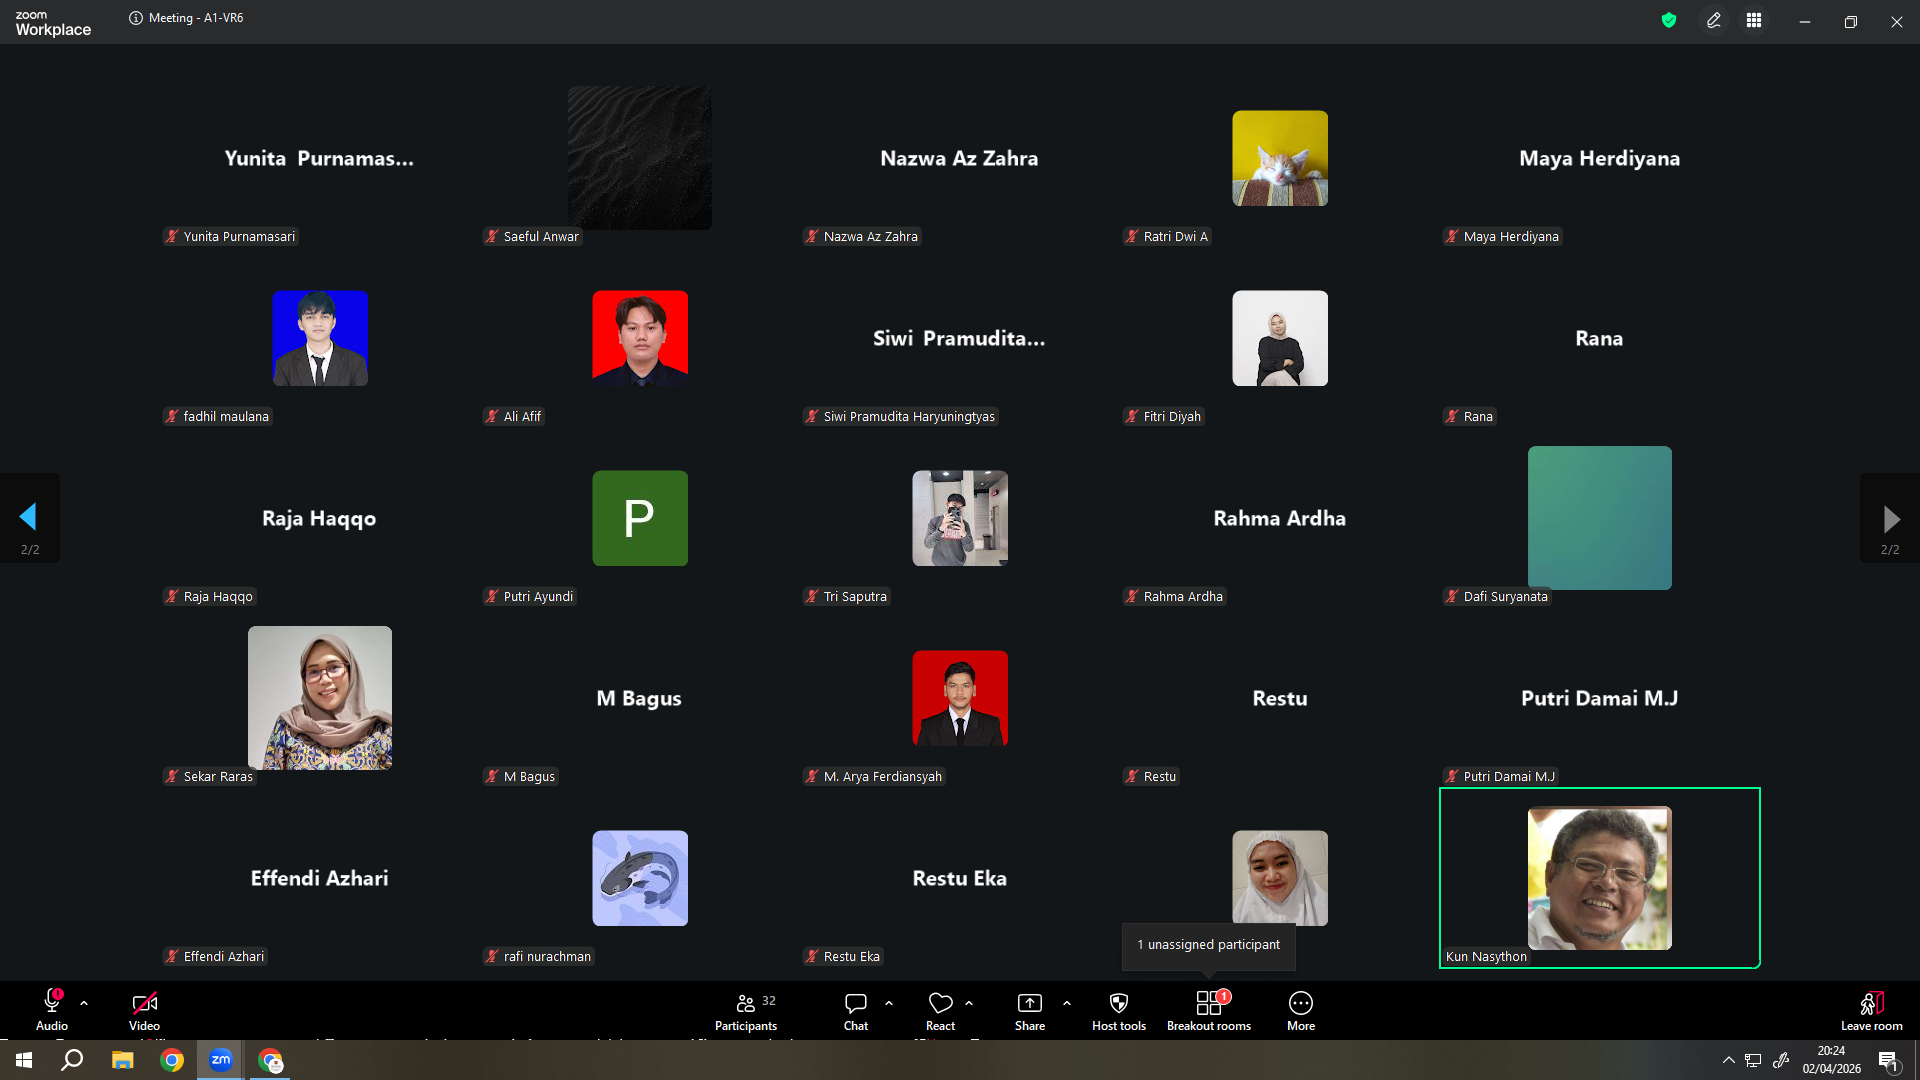Open the Windows Start menu
1920x1080 pixels.
click(x=24, y=1060)
